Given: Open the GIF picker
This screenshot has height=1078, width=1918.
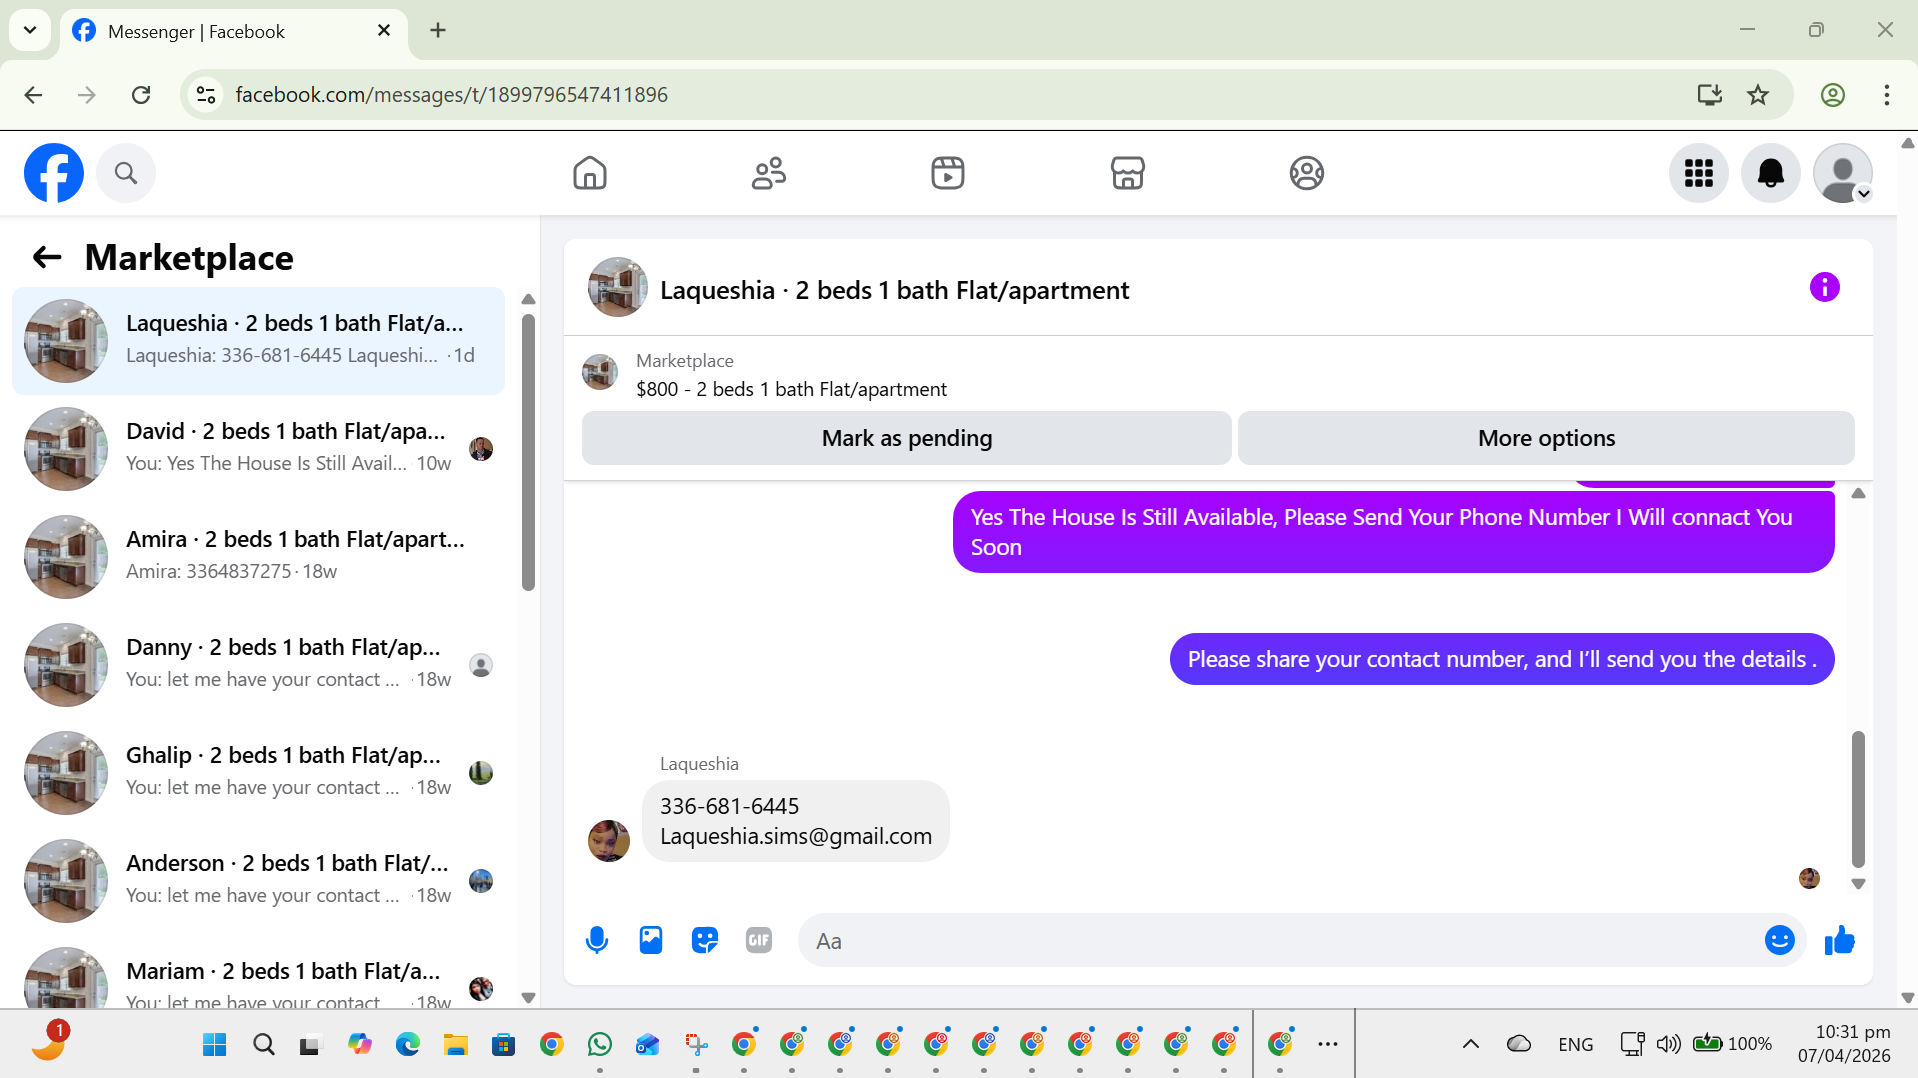Looking at the screenshot, I should 759,940.
